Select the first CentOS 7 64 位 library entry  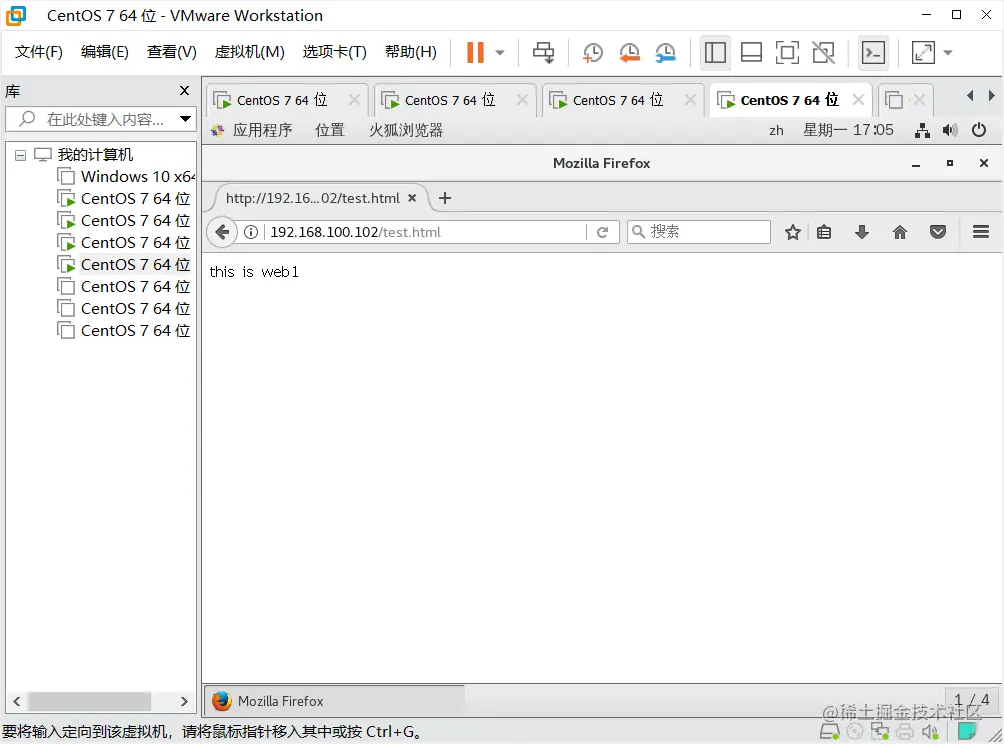pyautogui.click(x=124, y=198)
